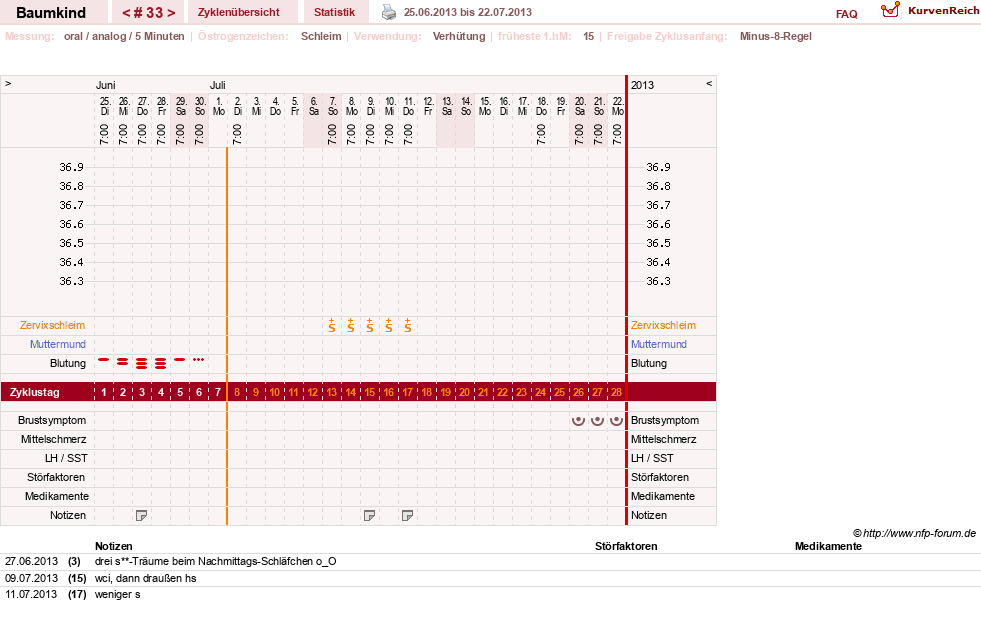Click the left Brustsymptom row label
The width and height of the screenshot is (981, 625).
pos(52,420)
